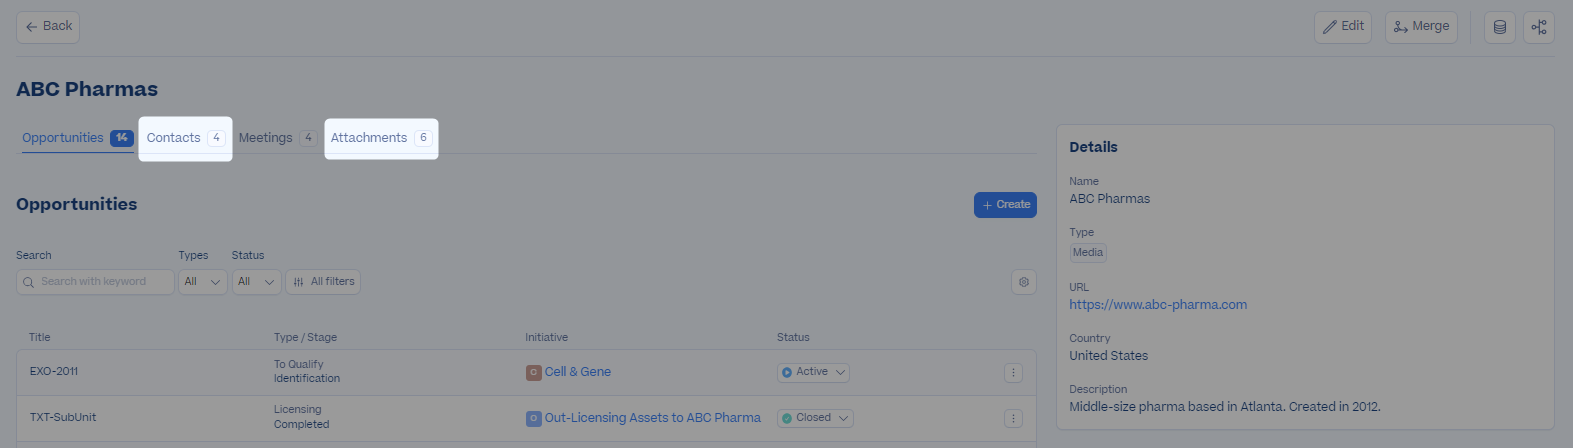Open row menu for EXO-2011
This screenshot has height=448, width=1573.
[1013, 372]
